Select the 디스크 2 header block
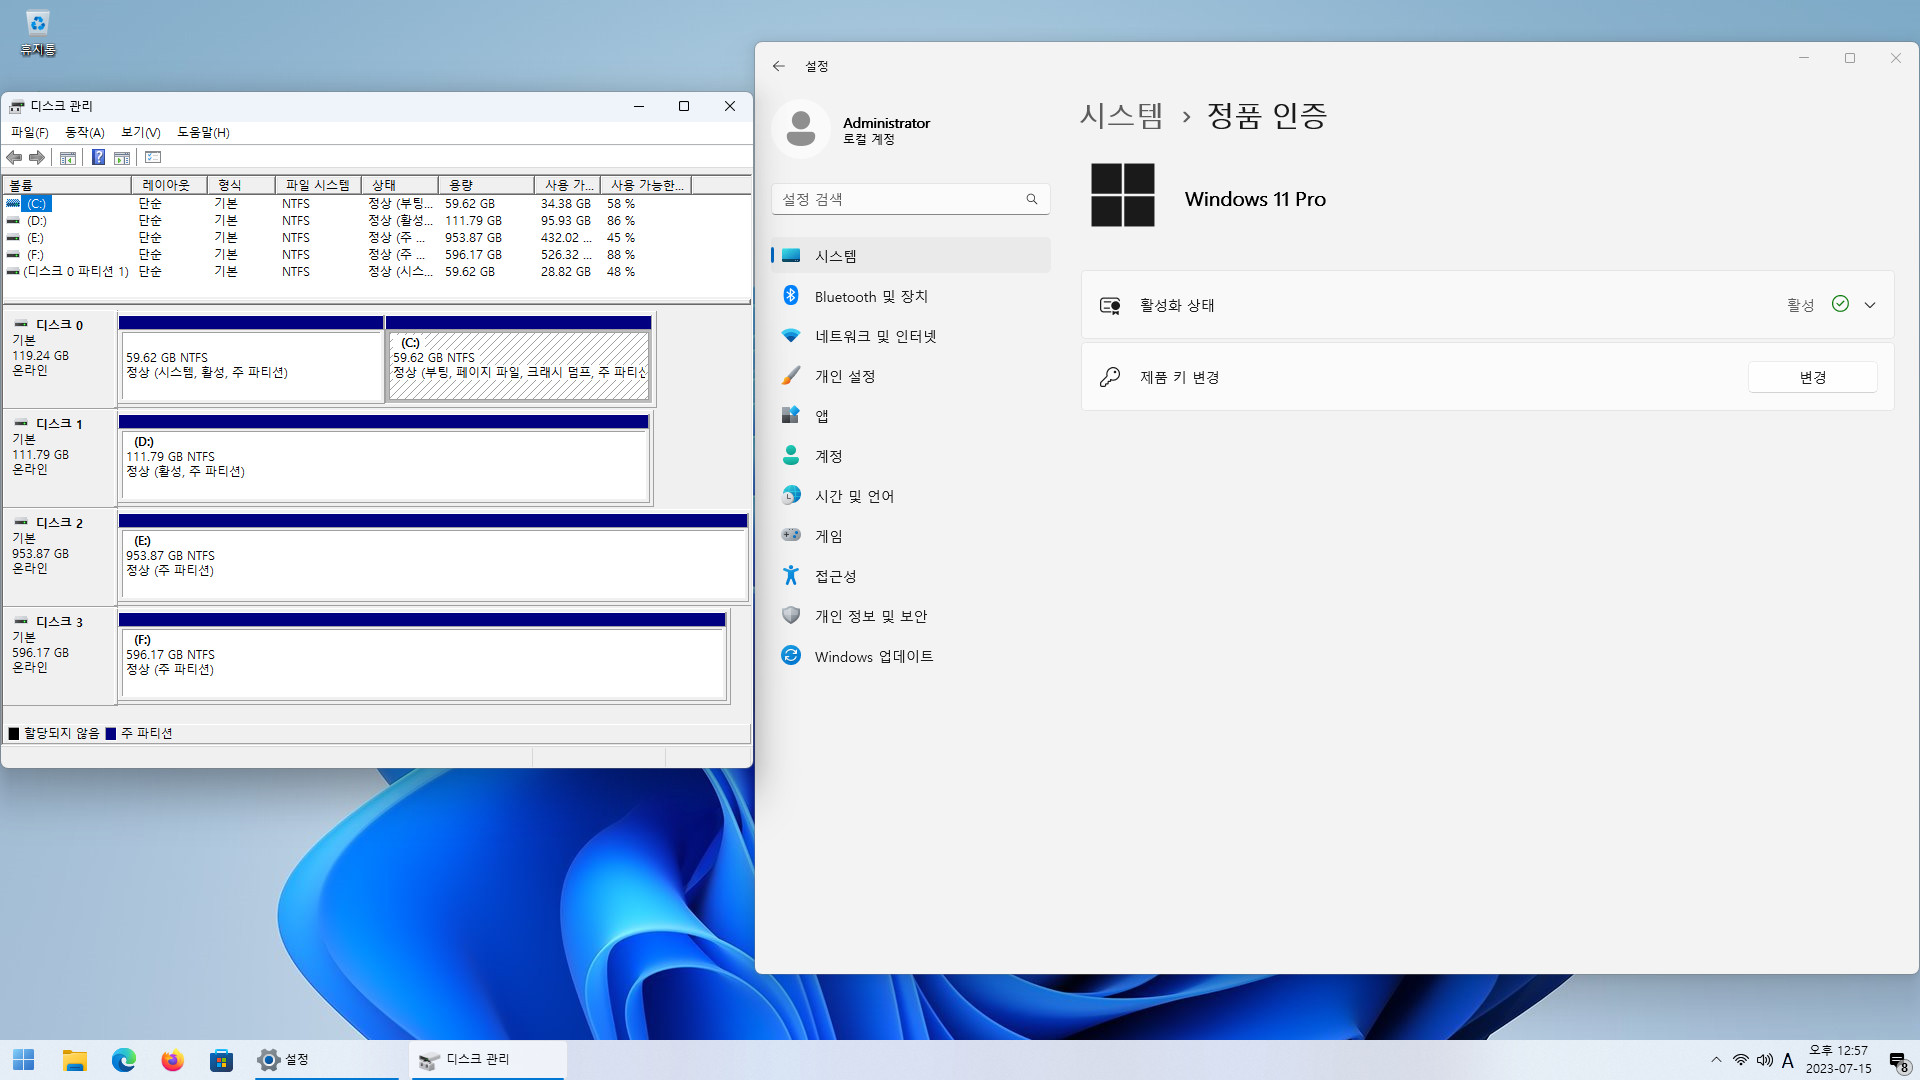This screenshot has height=1080, width=1920. 60,556
